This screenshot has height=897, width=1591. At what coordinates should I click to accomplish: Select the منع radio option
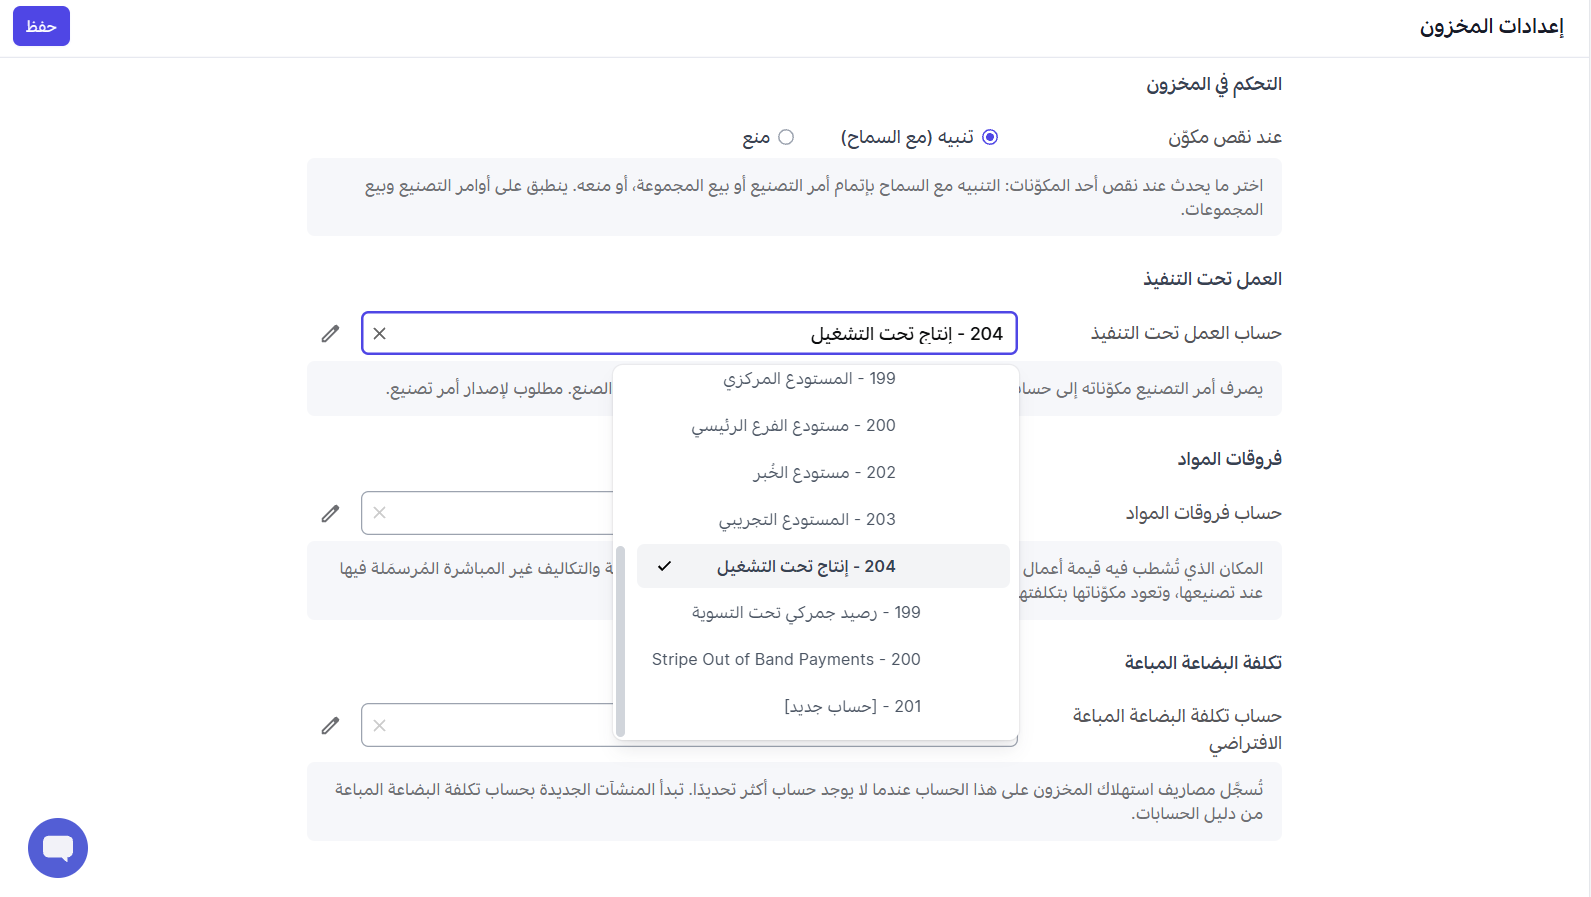[x=786, y=137]
